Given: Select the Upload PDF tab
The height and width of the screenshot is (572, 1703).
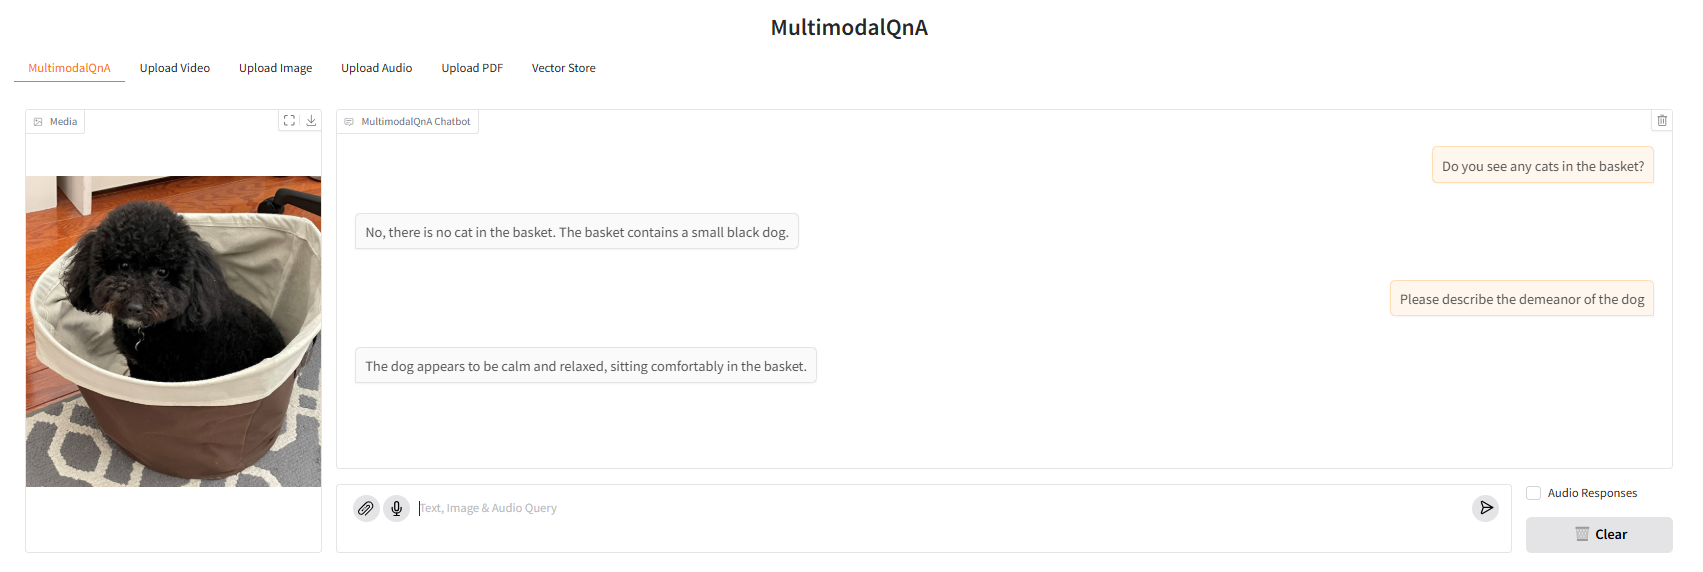Looking at the screenshot, I should (x=472, y=68).
